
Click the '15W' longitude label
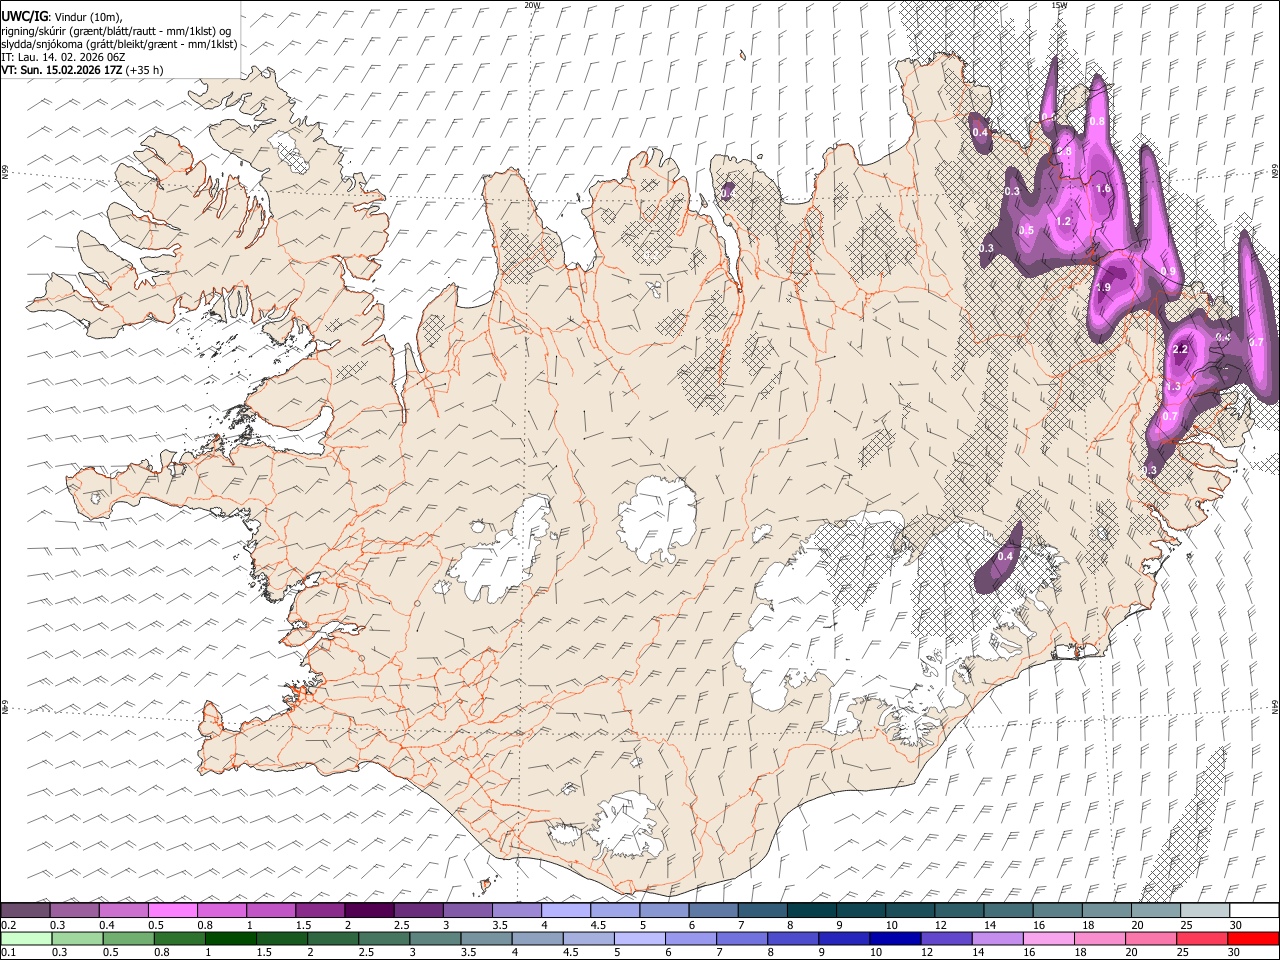click(x=1058, y=5)
